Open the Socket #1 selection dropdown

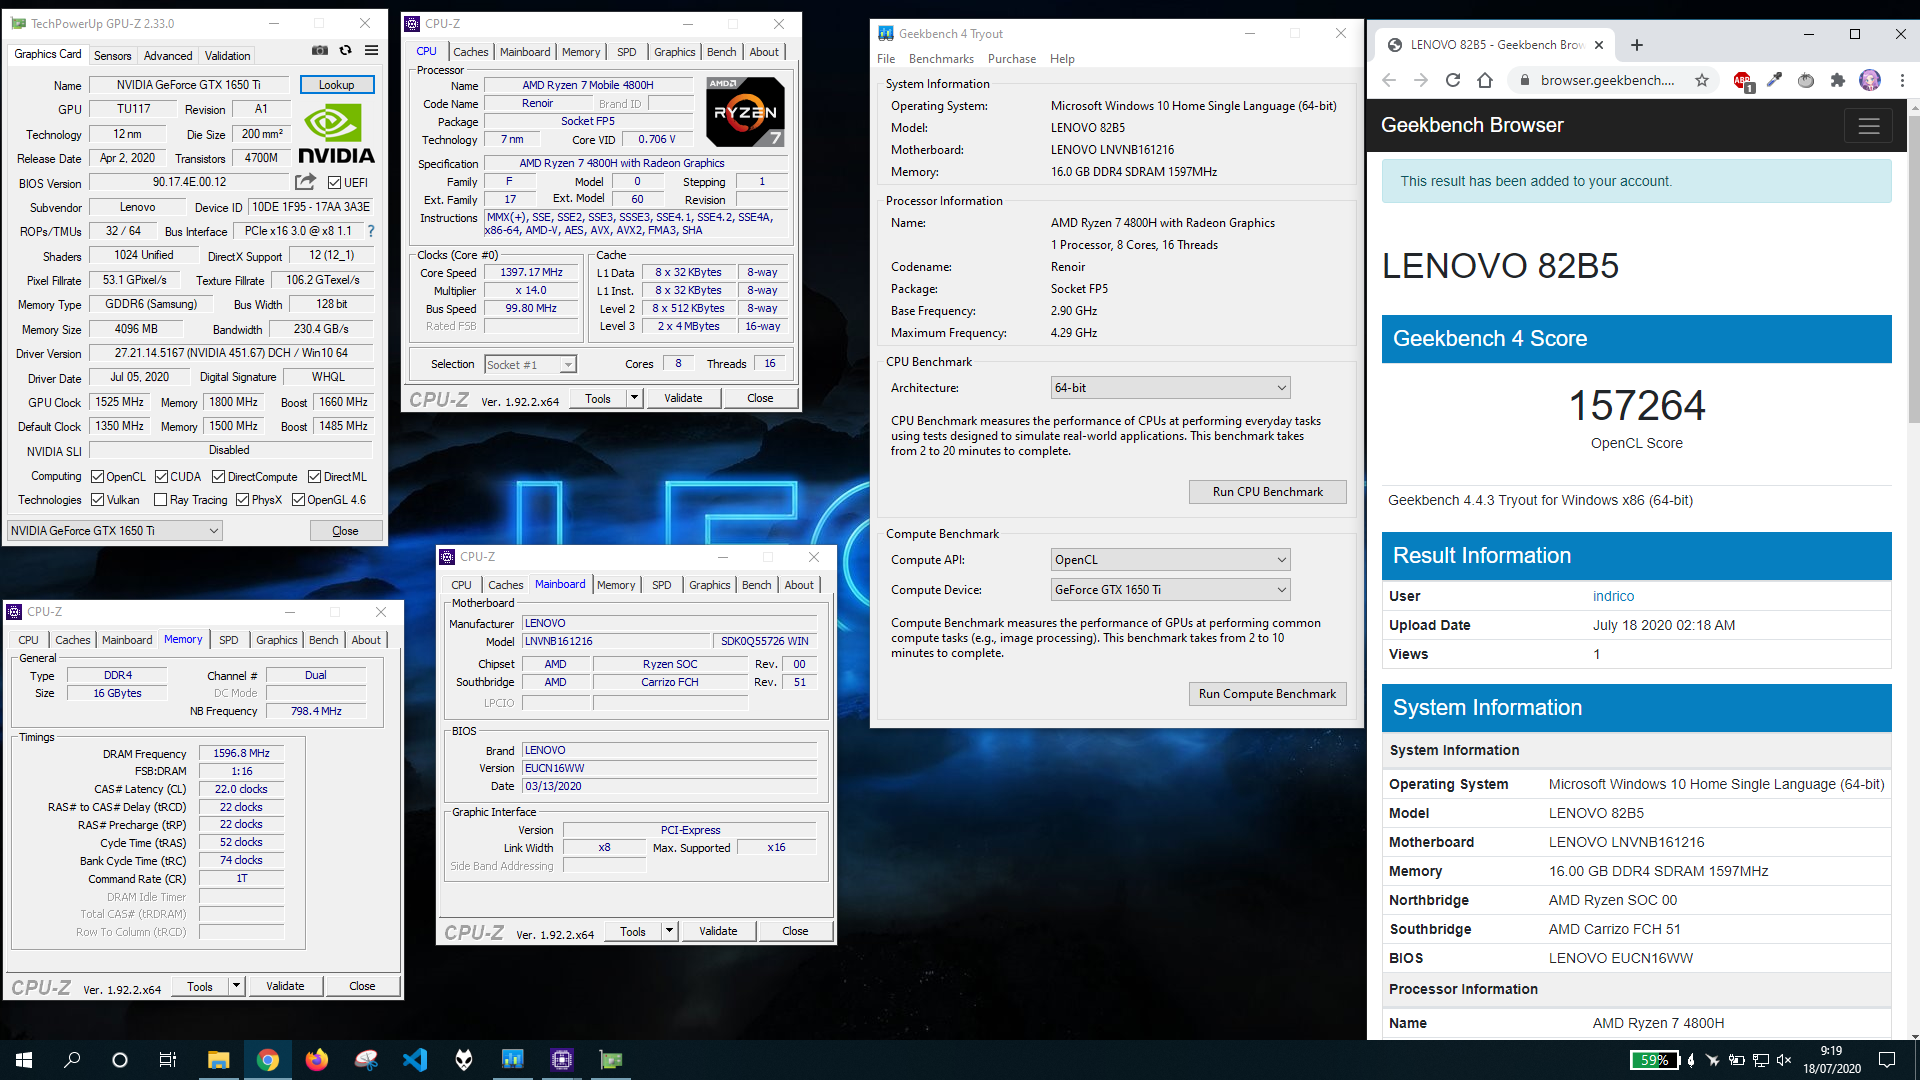pos(530,365)
